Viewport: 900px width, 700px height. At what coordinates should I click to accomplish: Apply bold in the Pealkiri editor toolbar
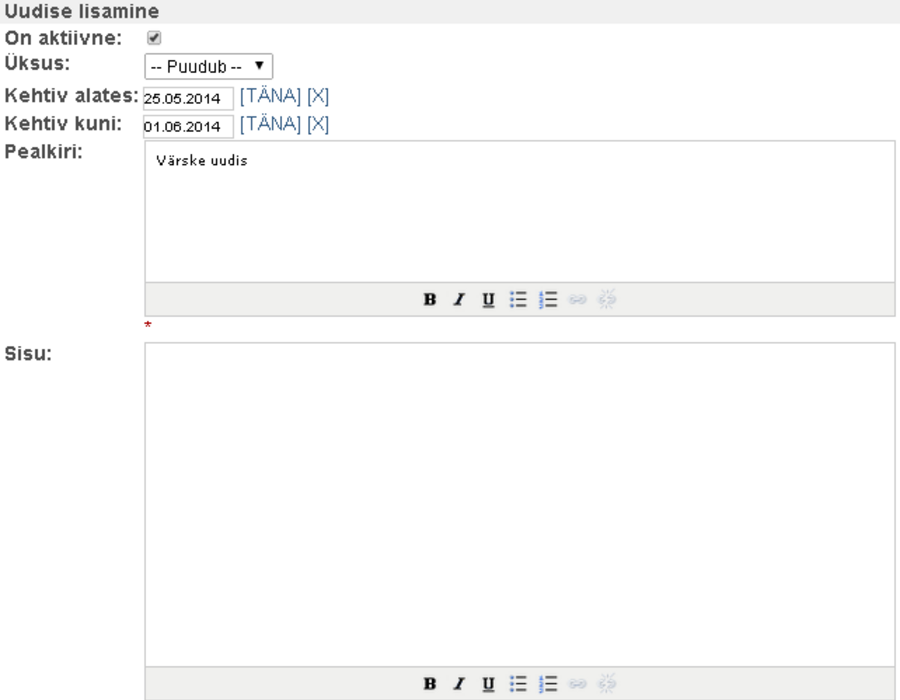point(429,300)
